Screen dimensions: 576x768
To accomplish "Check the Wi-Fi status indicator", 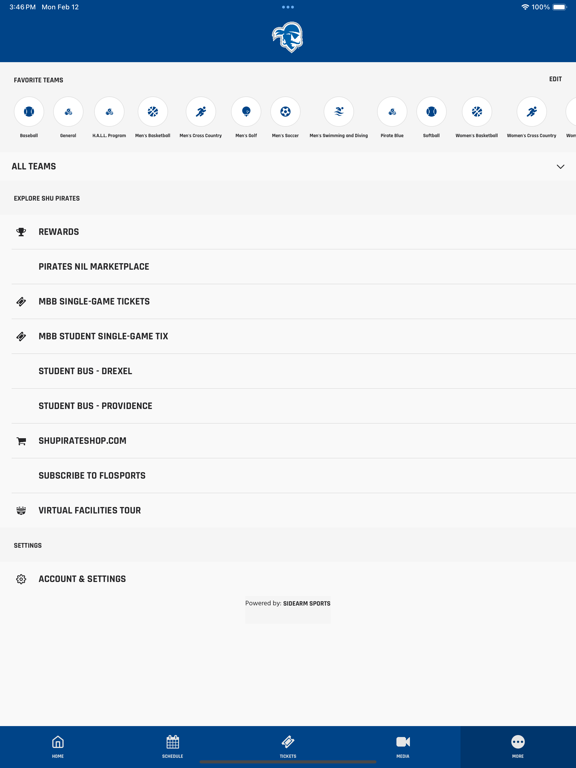I will pos(525,7).
